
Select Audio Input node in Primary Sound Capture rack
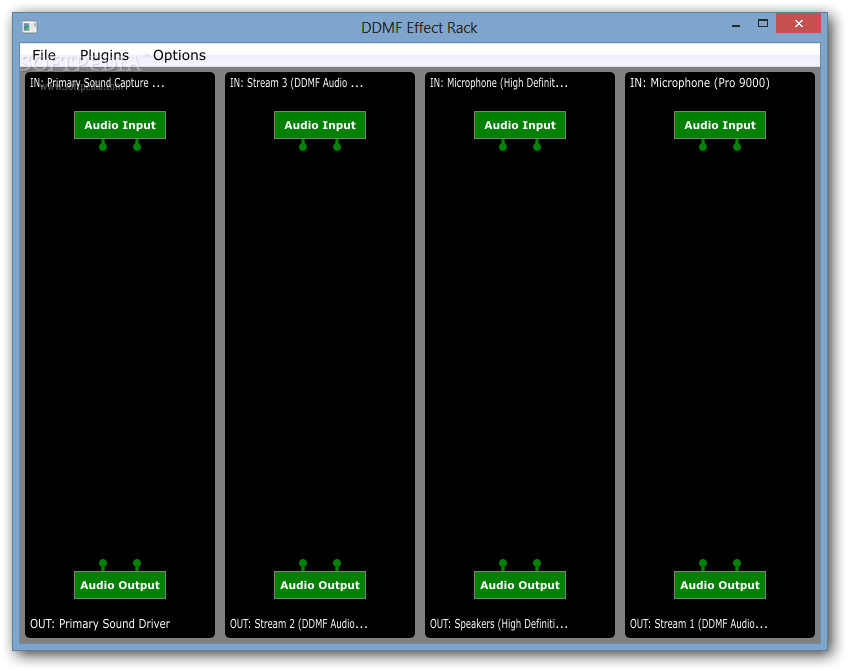(x=120, y=125)
